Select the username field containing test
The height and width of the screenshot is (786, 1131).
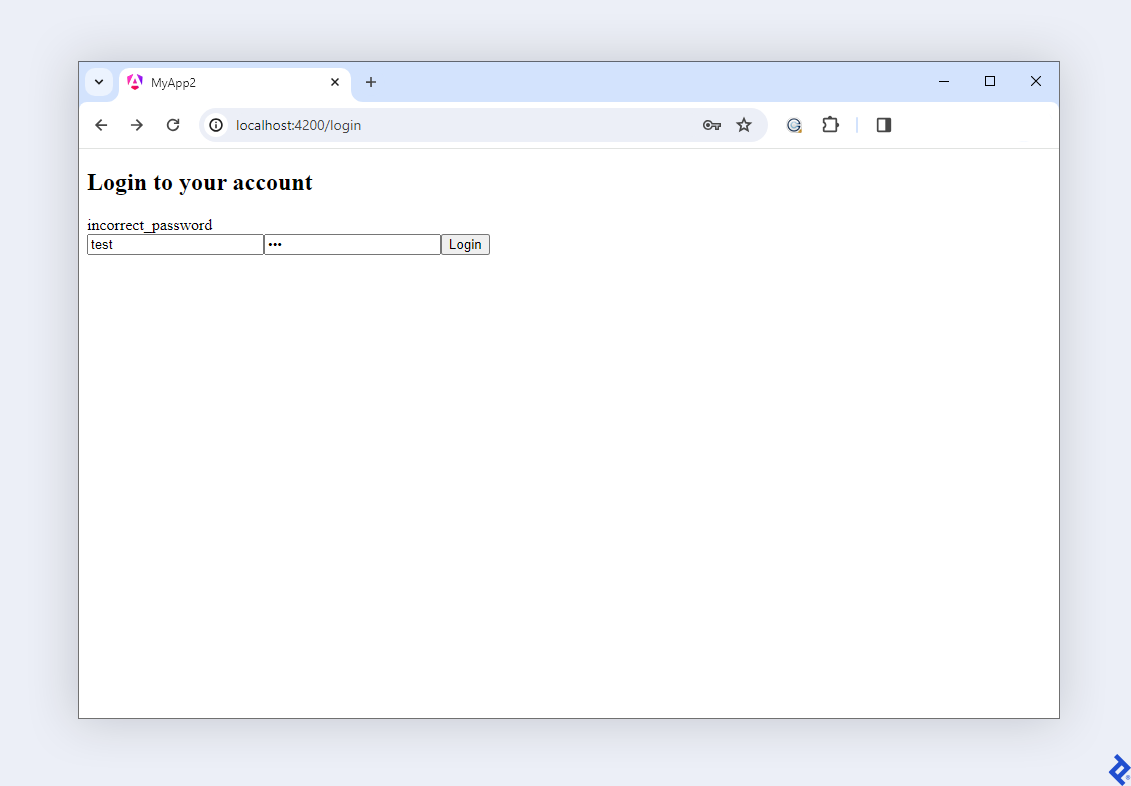pos(175,244)
